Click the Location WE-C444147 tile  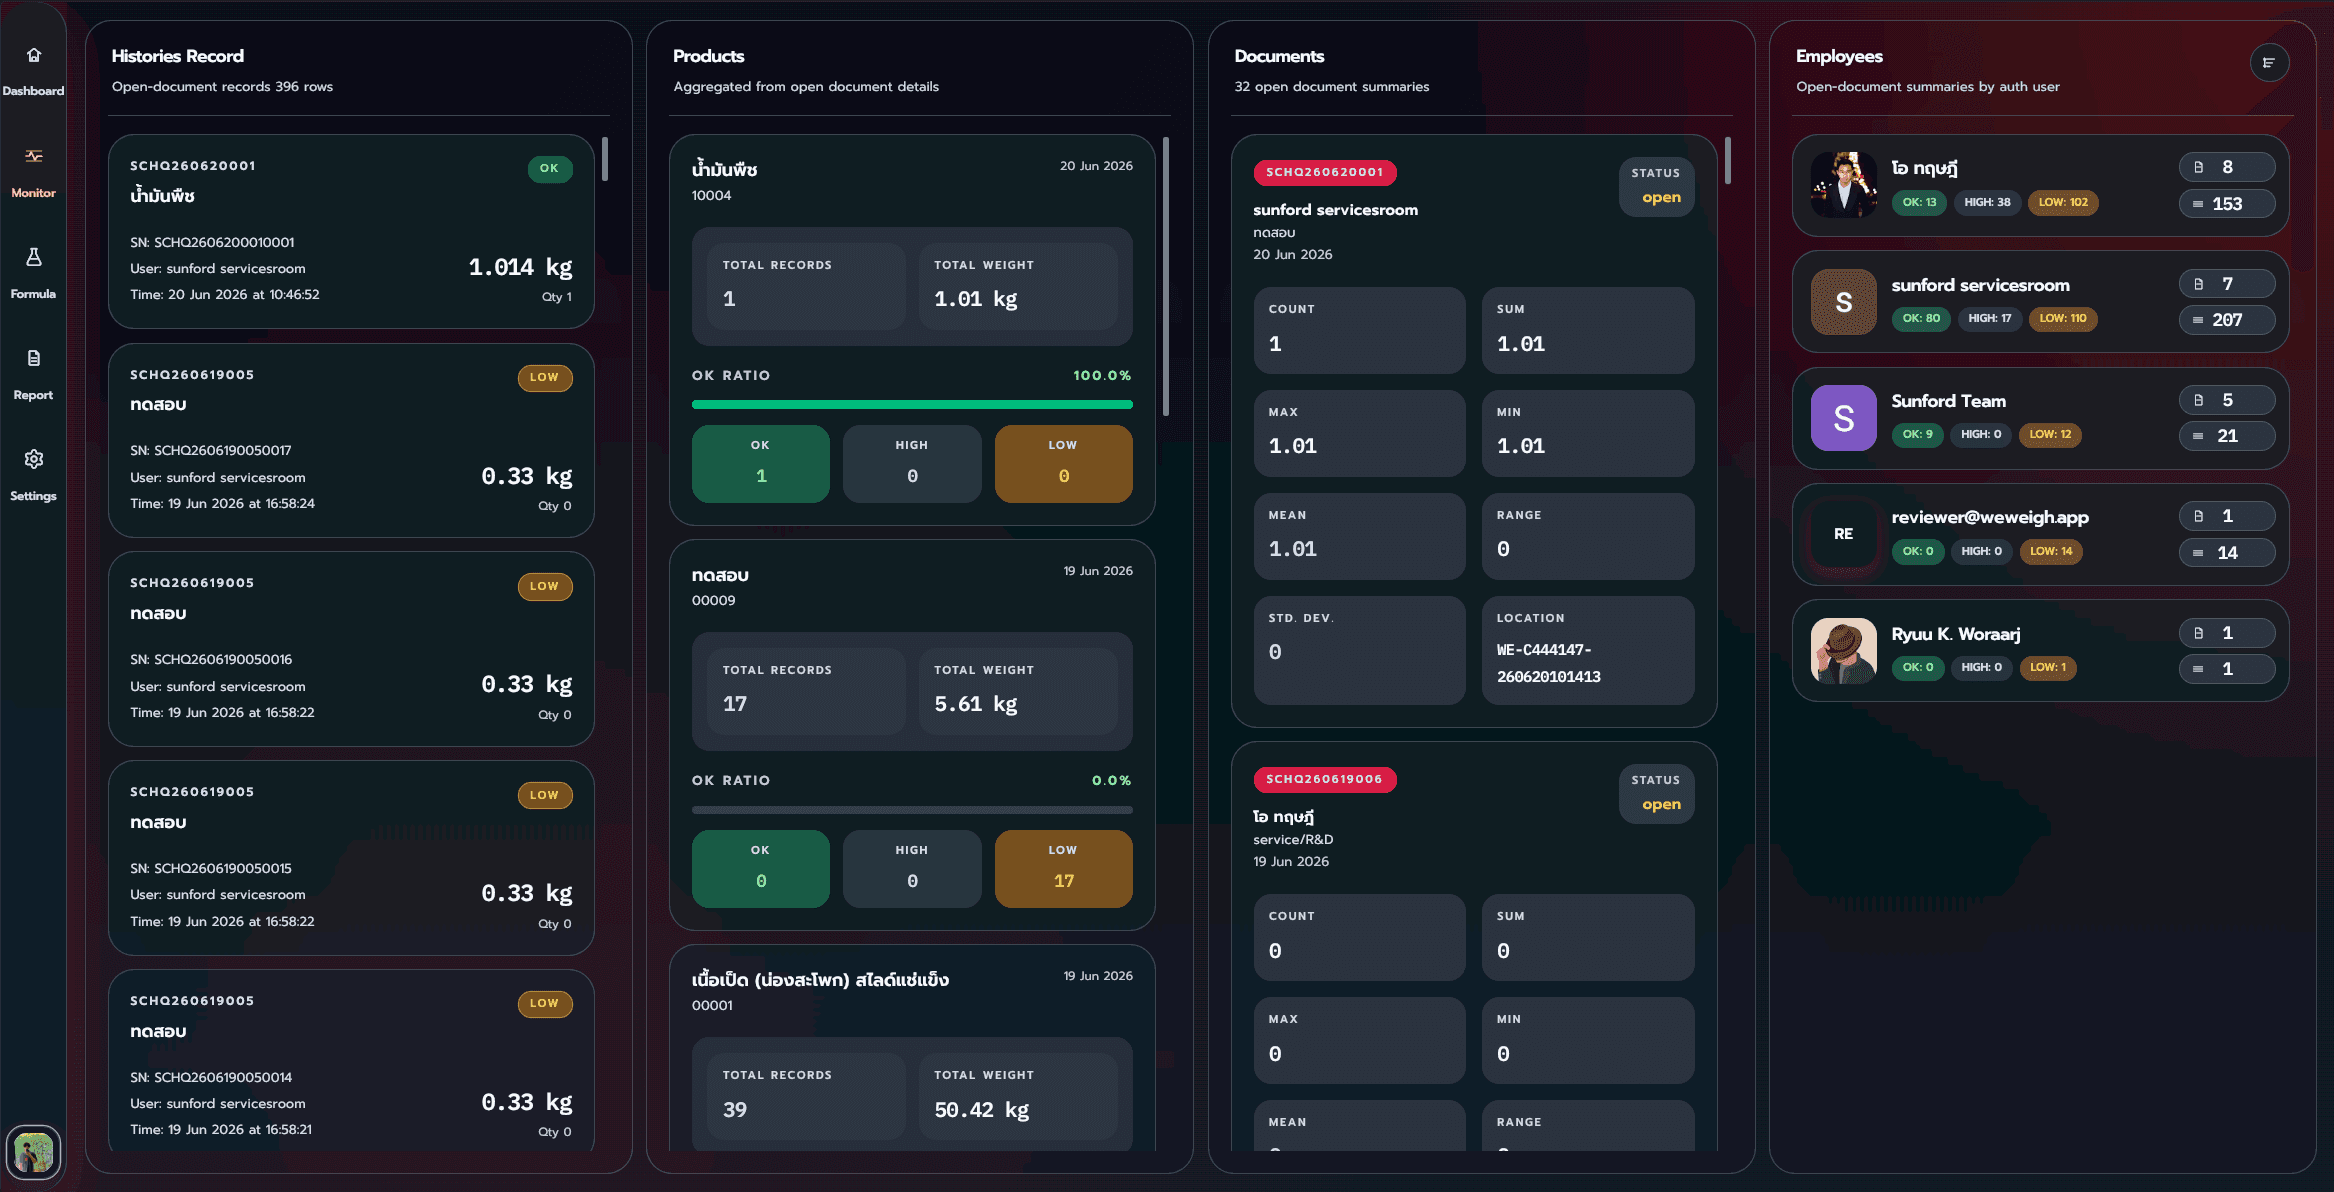click(1588, 650)
